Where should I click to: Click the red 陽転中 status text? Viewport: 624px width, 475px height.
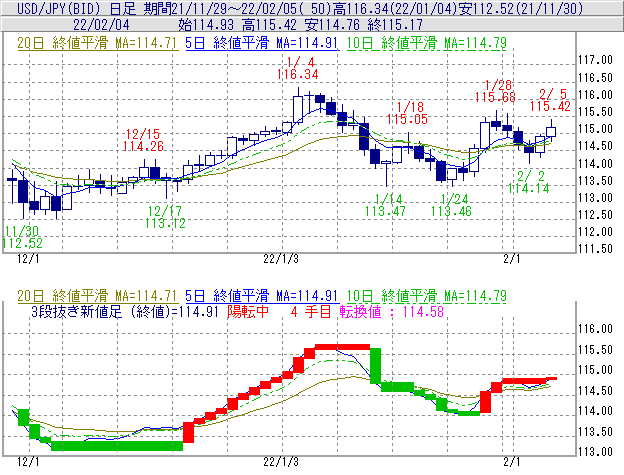tap(249, 311)
